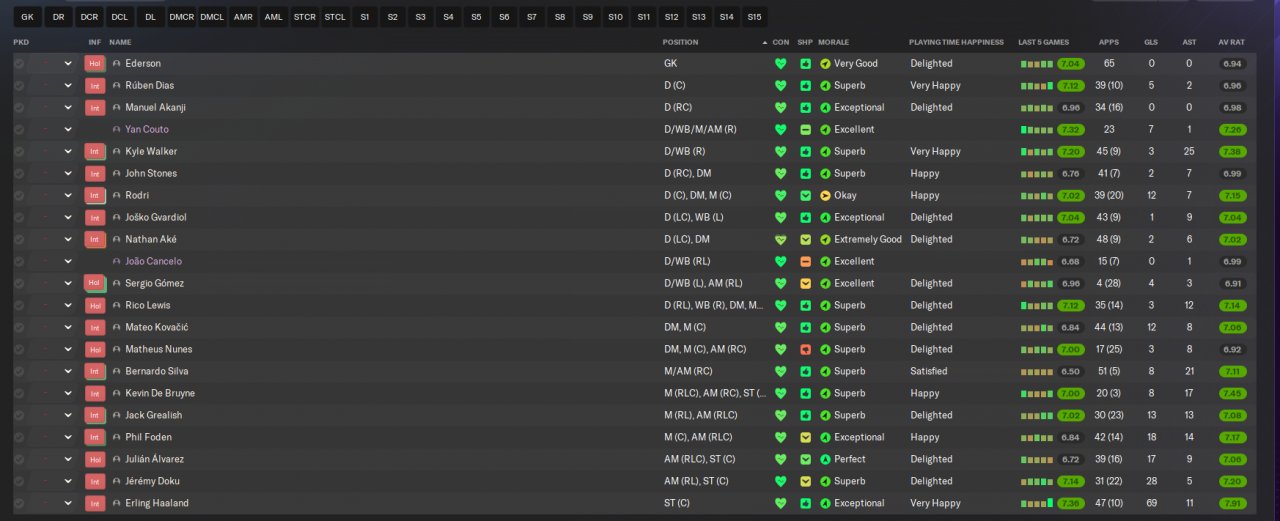Click Rodri's Okay morale icon
This screenshot has height=521, width=1280.
[x=825, y=195]
